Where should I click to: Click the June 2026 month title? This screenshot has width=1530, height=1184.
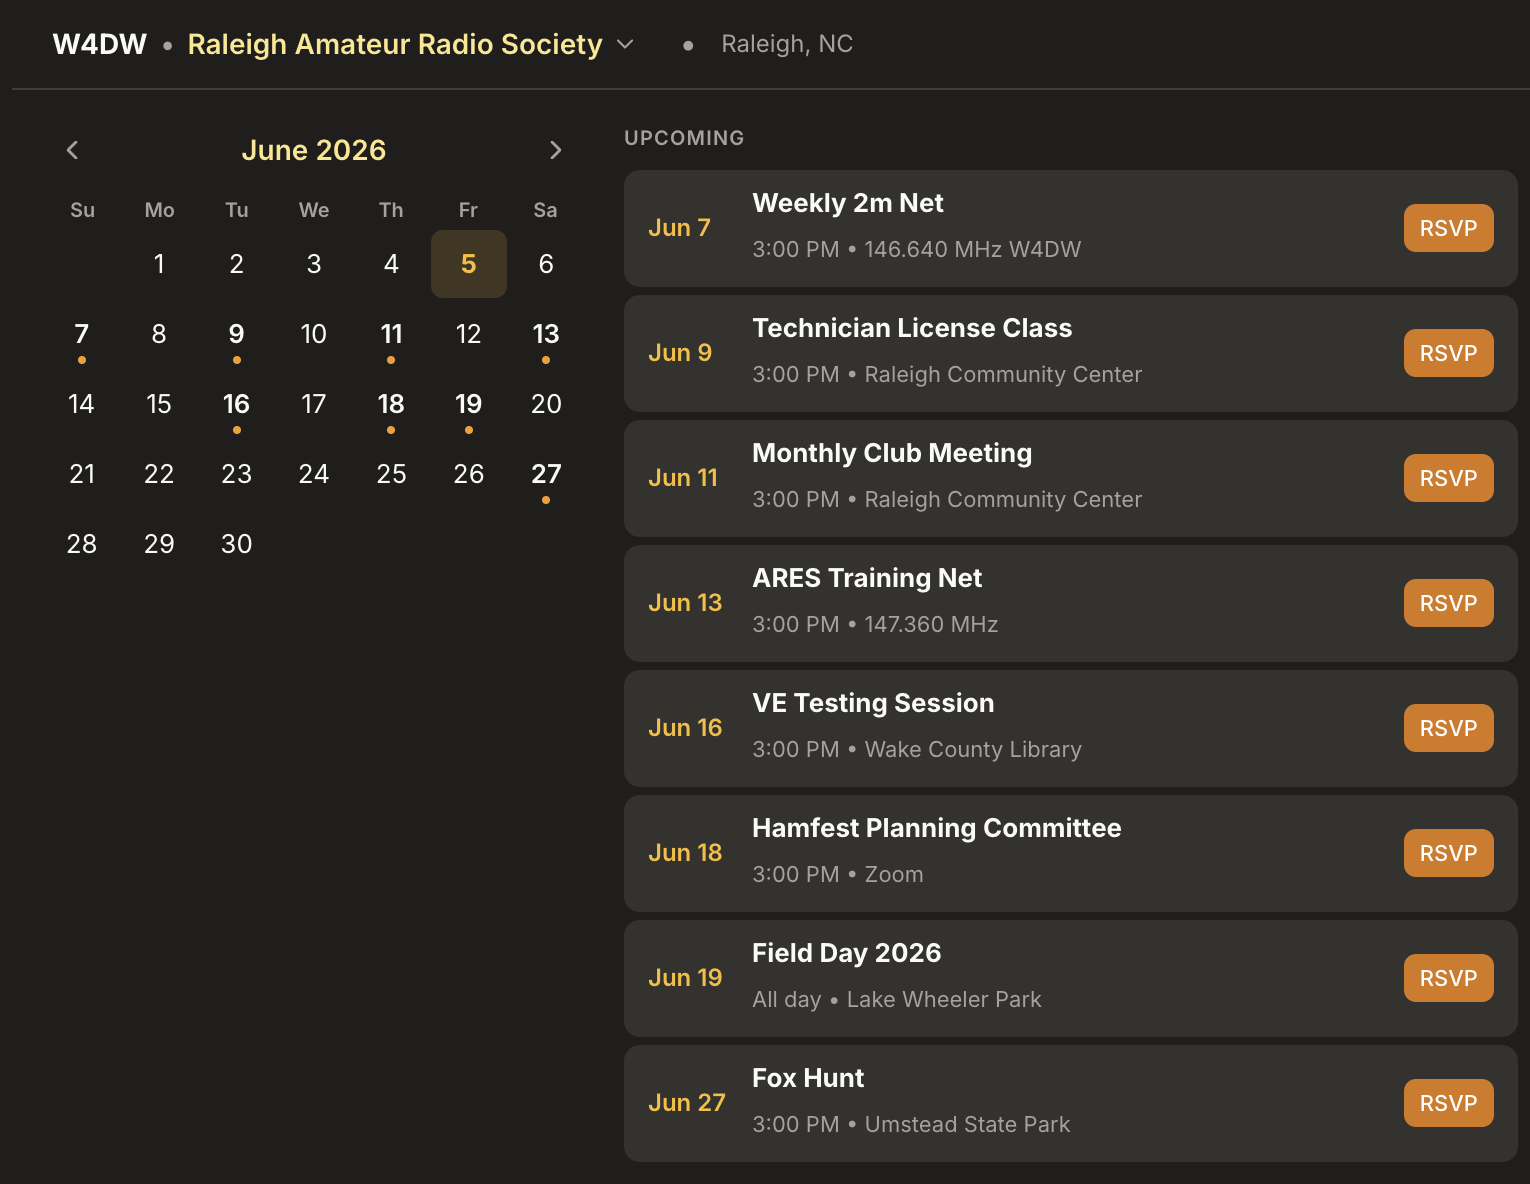coord(314,150)
